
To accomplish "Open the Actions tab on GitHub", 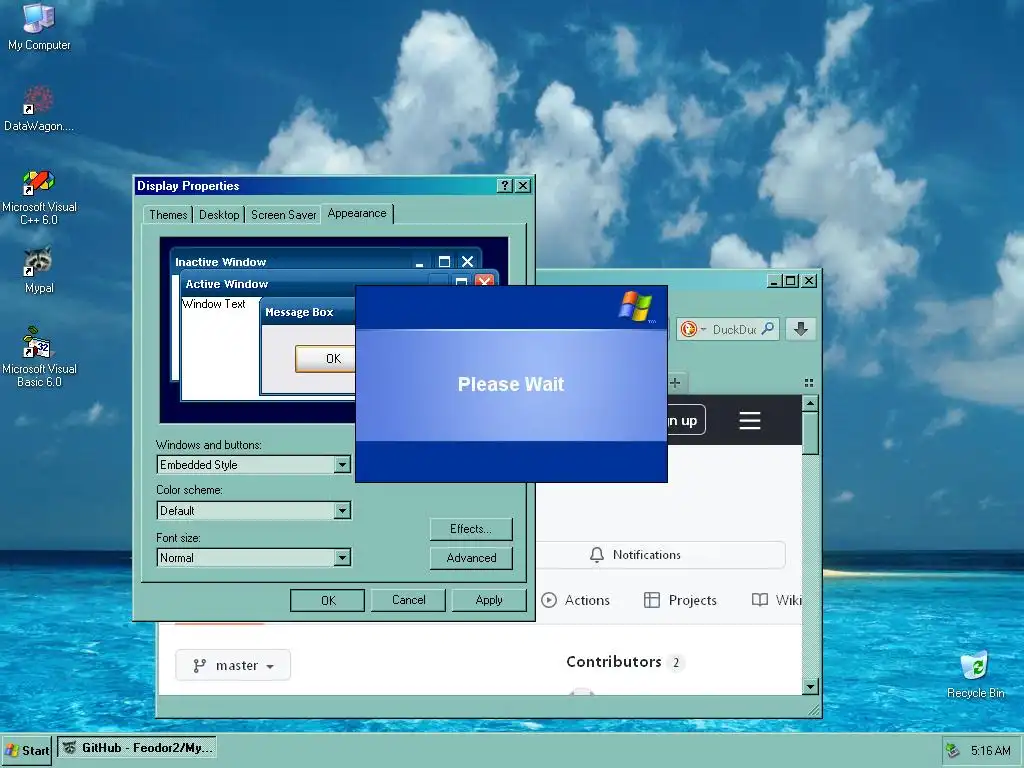I will (x=575, y=600).
